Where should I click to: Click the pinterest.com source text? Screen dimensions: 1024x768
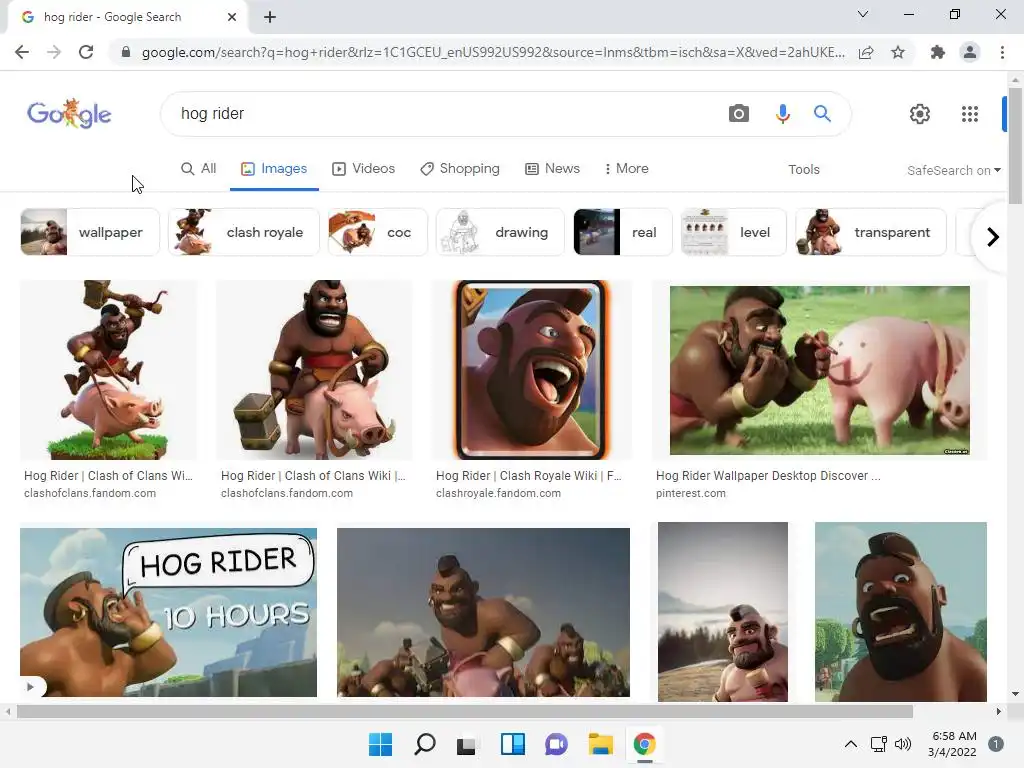click(x=690, y=493)
